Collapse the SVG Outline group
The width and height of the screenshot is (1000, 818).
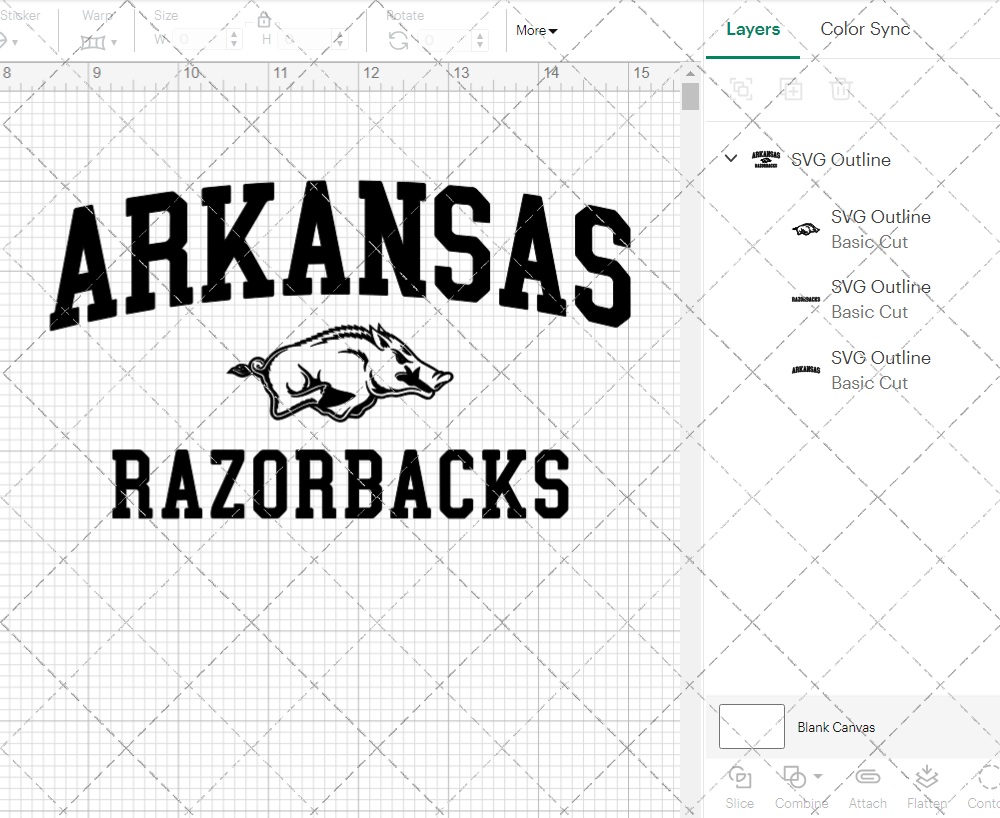pos(730,158)
